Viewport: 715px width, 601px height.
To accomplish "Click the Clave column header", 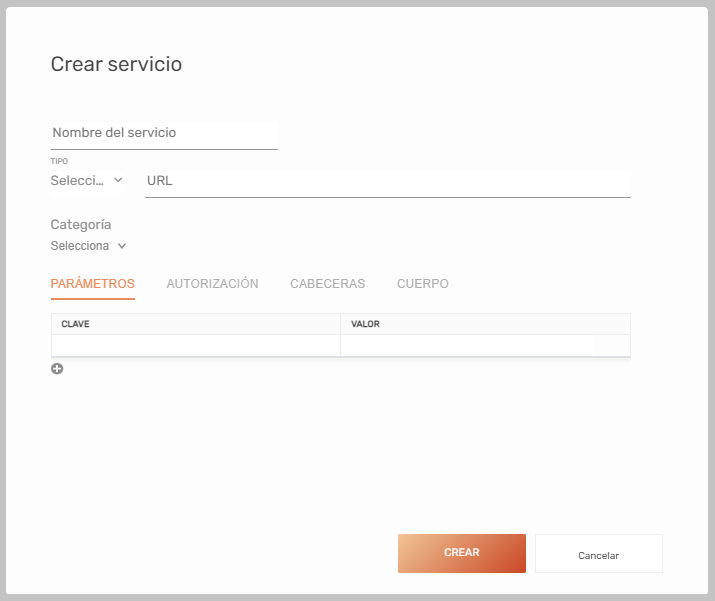I will point(196,324).
